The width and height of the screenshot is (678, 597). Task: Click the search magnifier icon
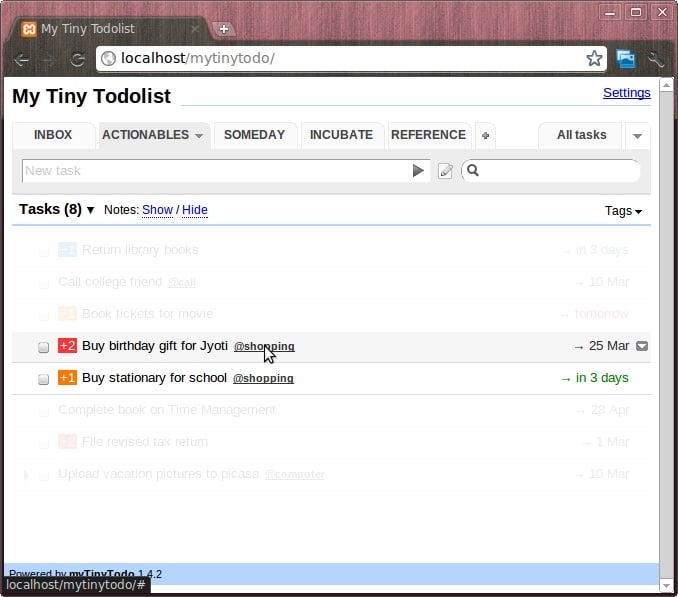(x=473, y=170)
